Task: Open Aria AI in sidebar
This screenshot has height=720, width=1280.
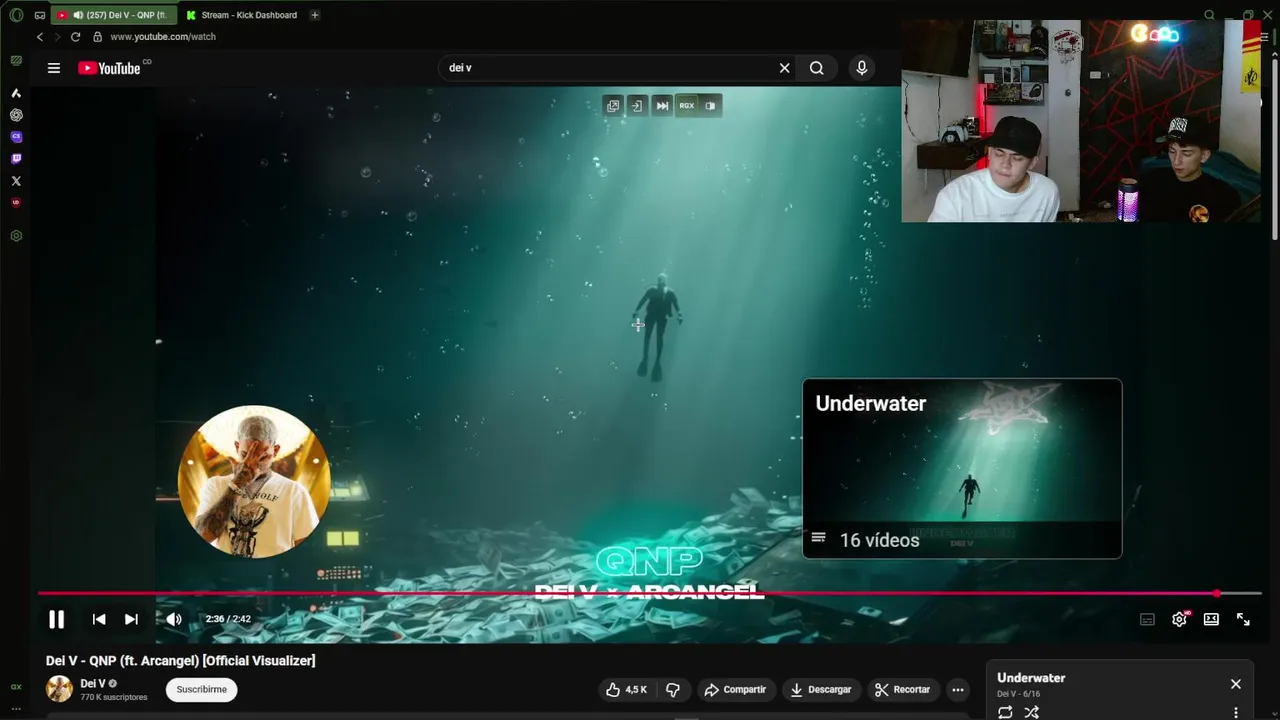Action: click(x=16, y=93)
